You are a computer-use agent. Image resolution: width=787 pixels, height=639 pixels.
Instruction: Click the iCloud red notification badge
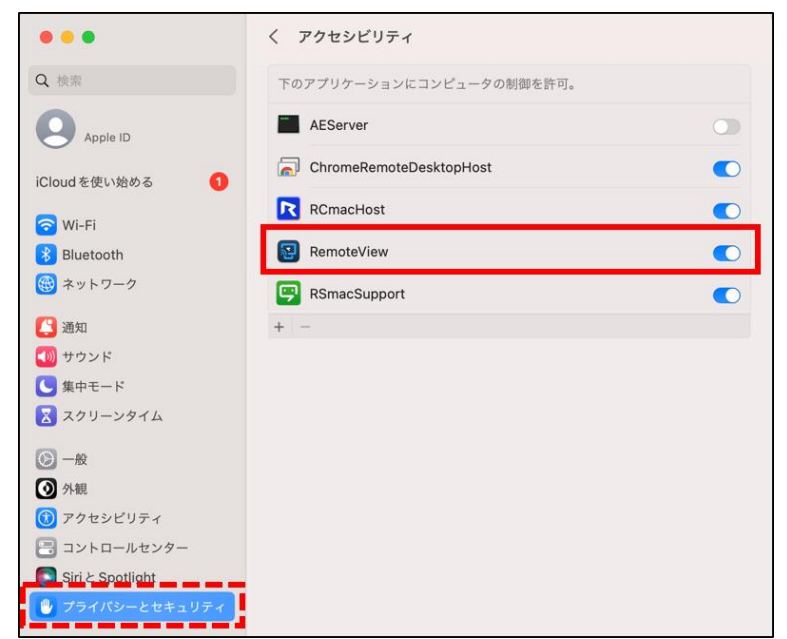click(218, 181)
